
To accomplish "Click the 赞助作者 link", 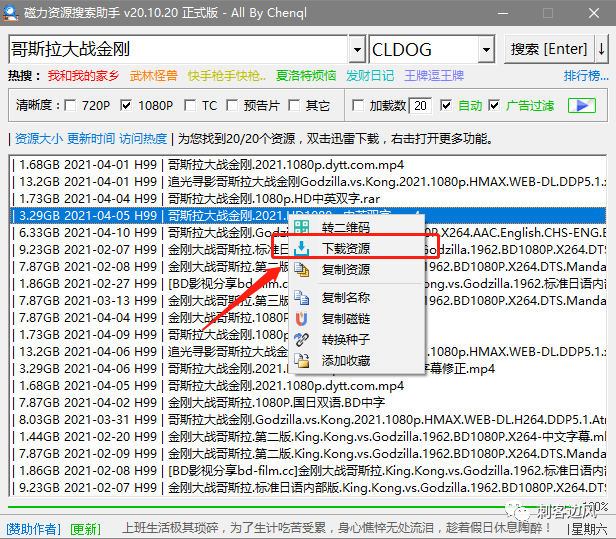I will point(34,529).
